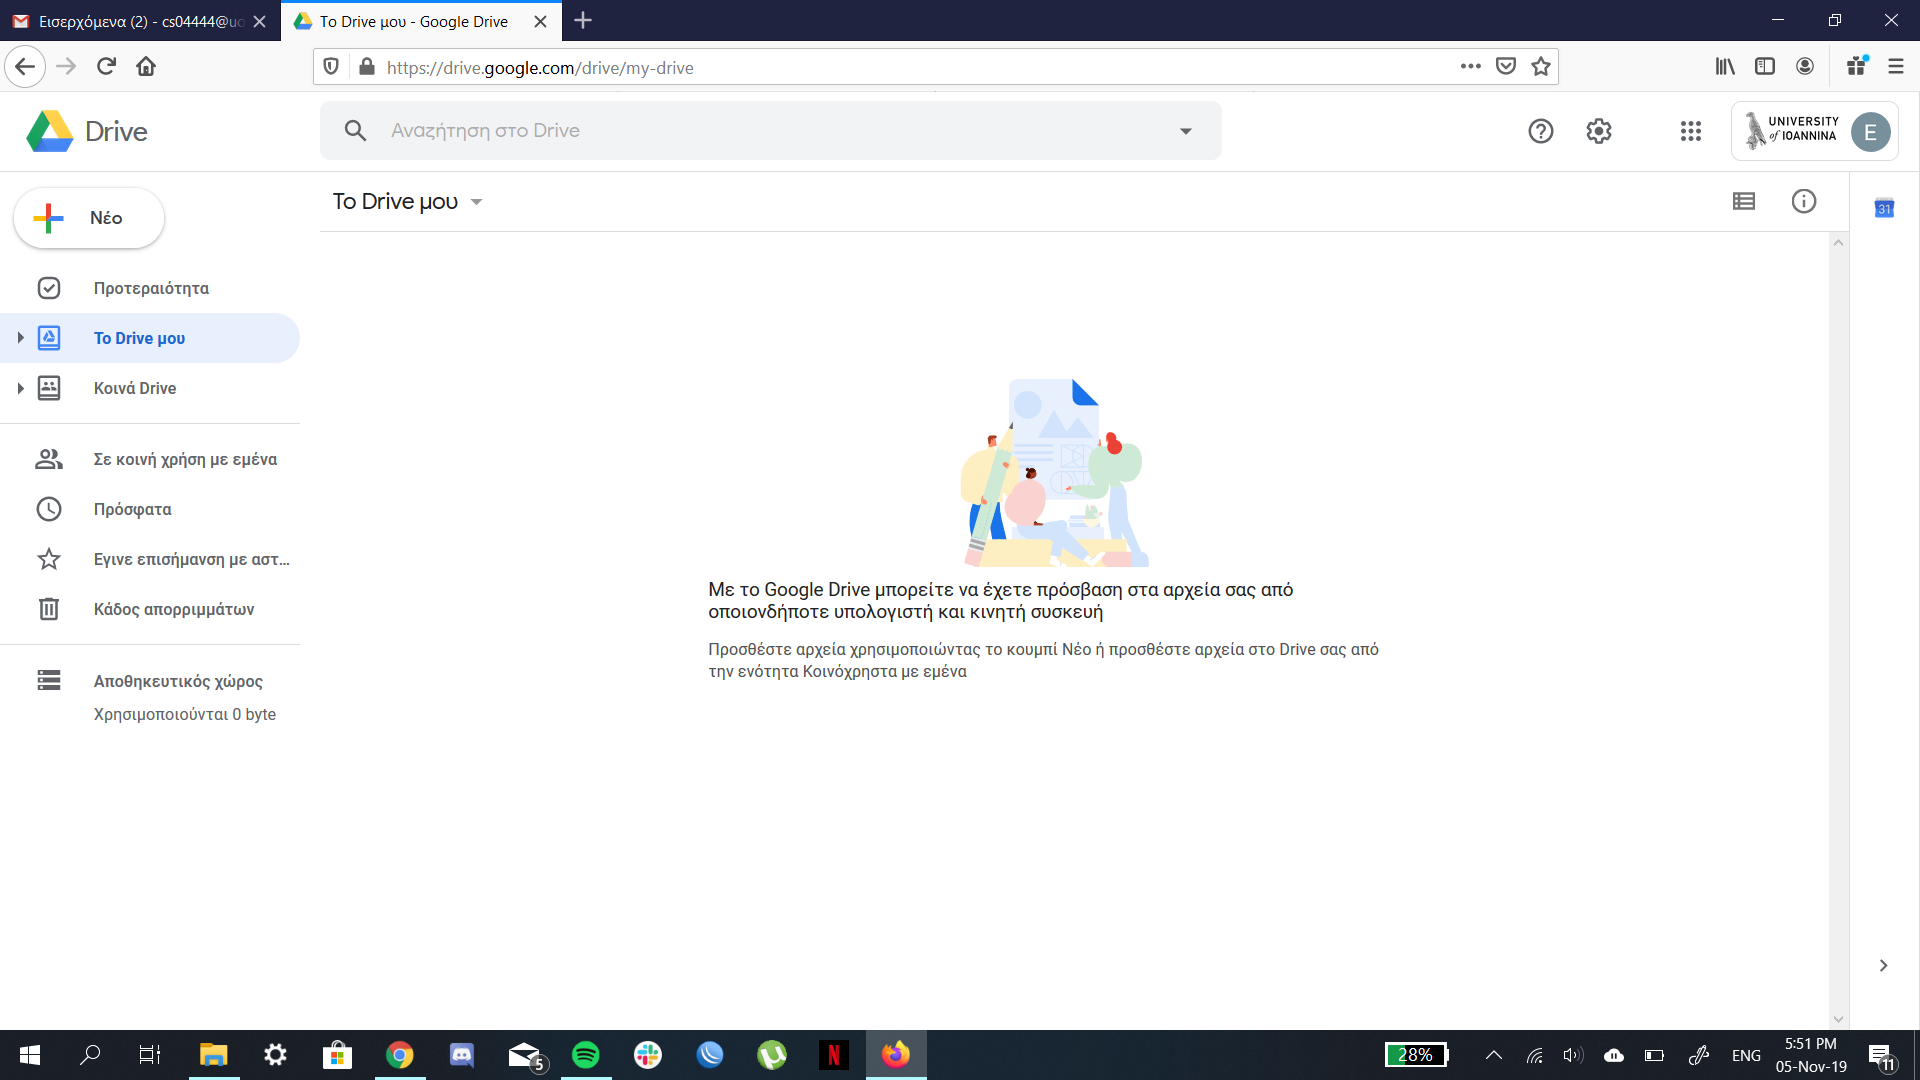The width and height of the screenshot is (1920, 1080).
Task: Open Σε κοινή χρήση με εμένα
Action: coord(185,459)
